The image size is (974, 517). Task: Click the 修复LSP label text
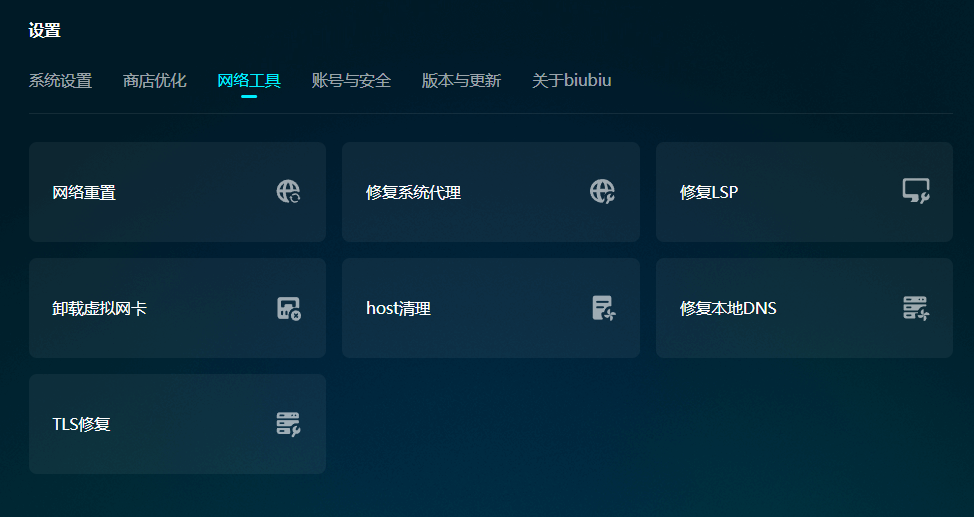click(709, 193)
